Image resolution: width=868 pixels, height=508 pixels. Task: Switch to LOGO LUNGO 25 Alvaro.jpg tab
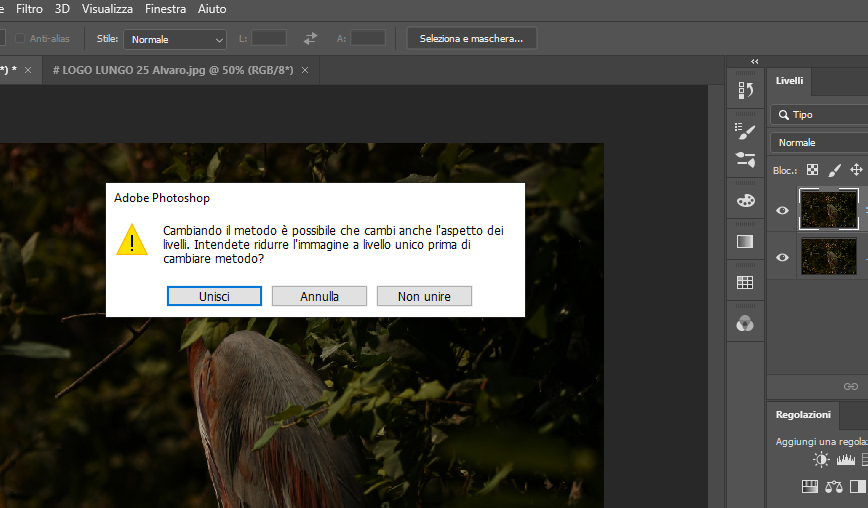[x=173, y=70]
